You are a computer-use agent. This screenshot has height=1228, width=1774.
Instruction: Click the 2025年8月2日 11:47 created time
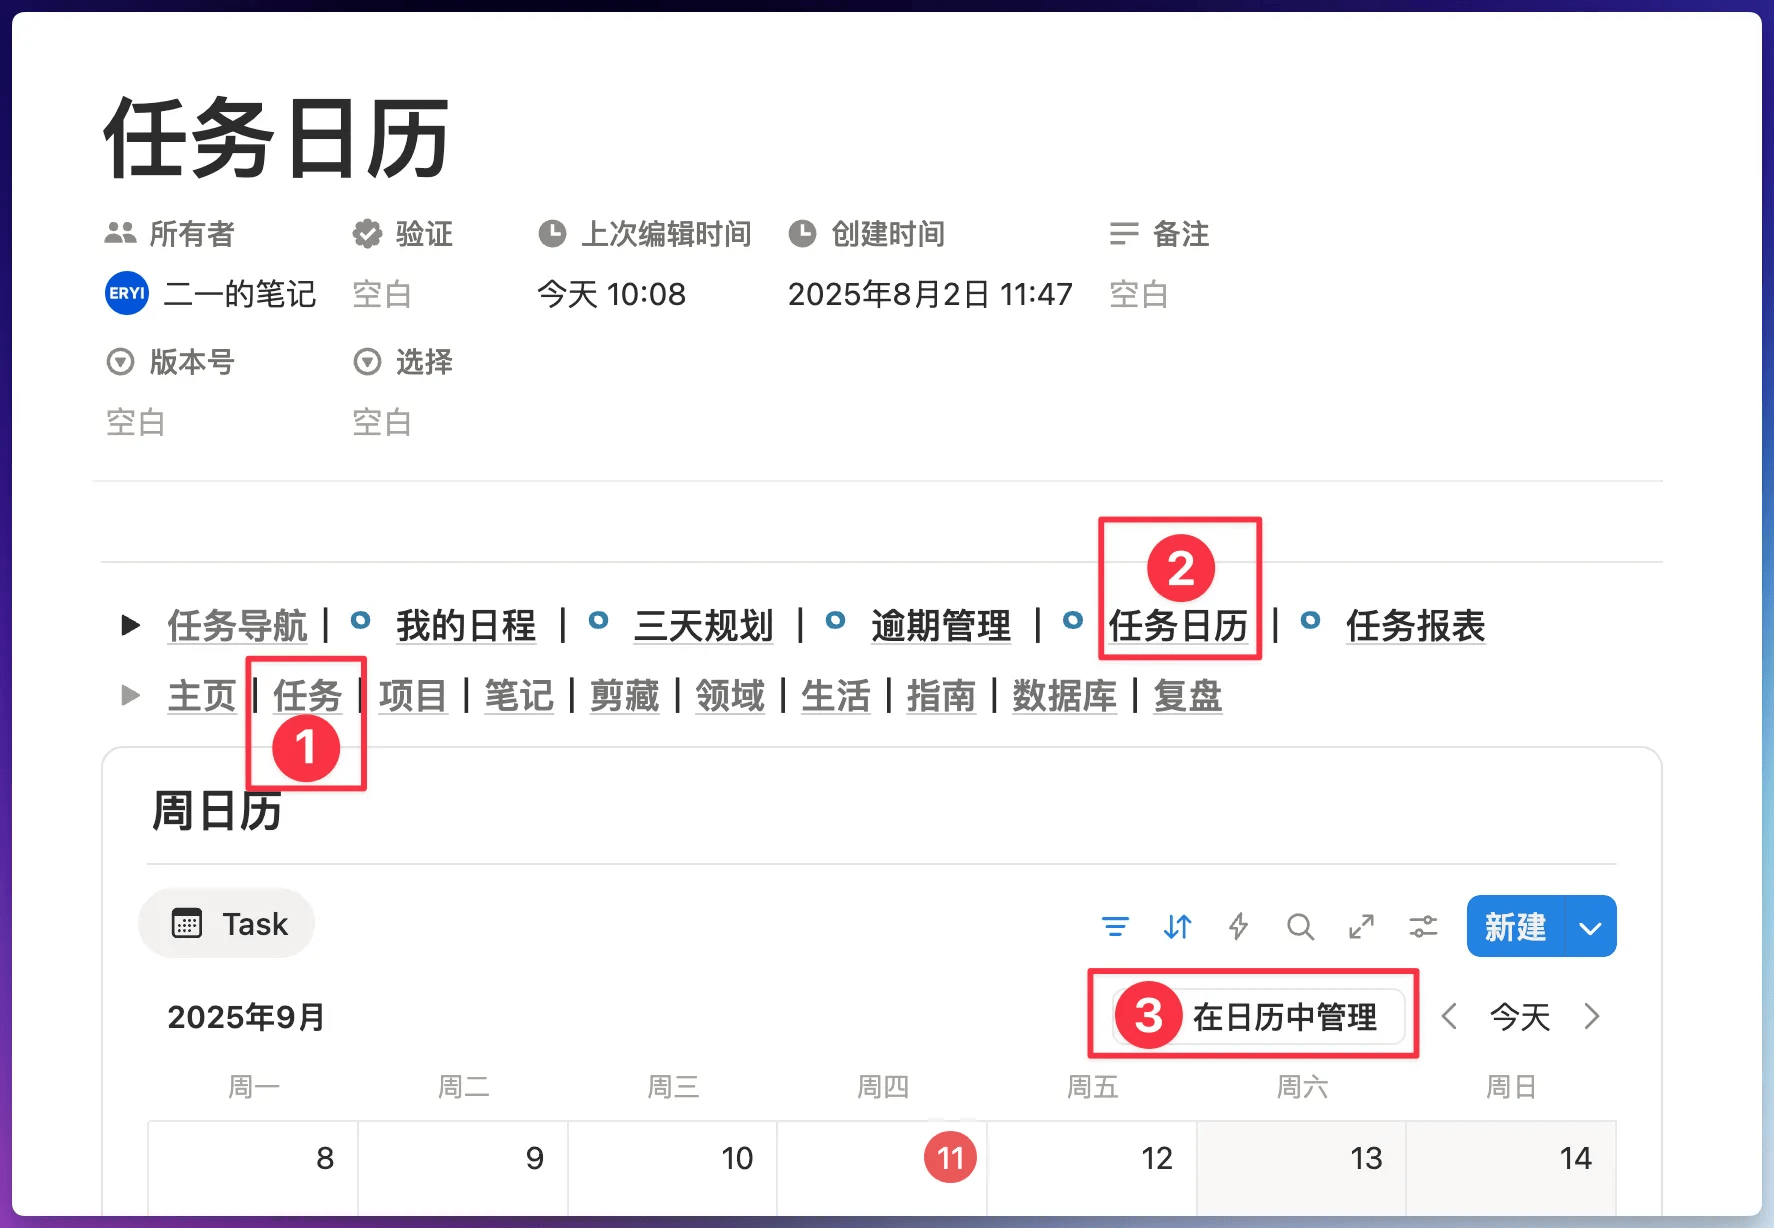point(930,294)
